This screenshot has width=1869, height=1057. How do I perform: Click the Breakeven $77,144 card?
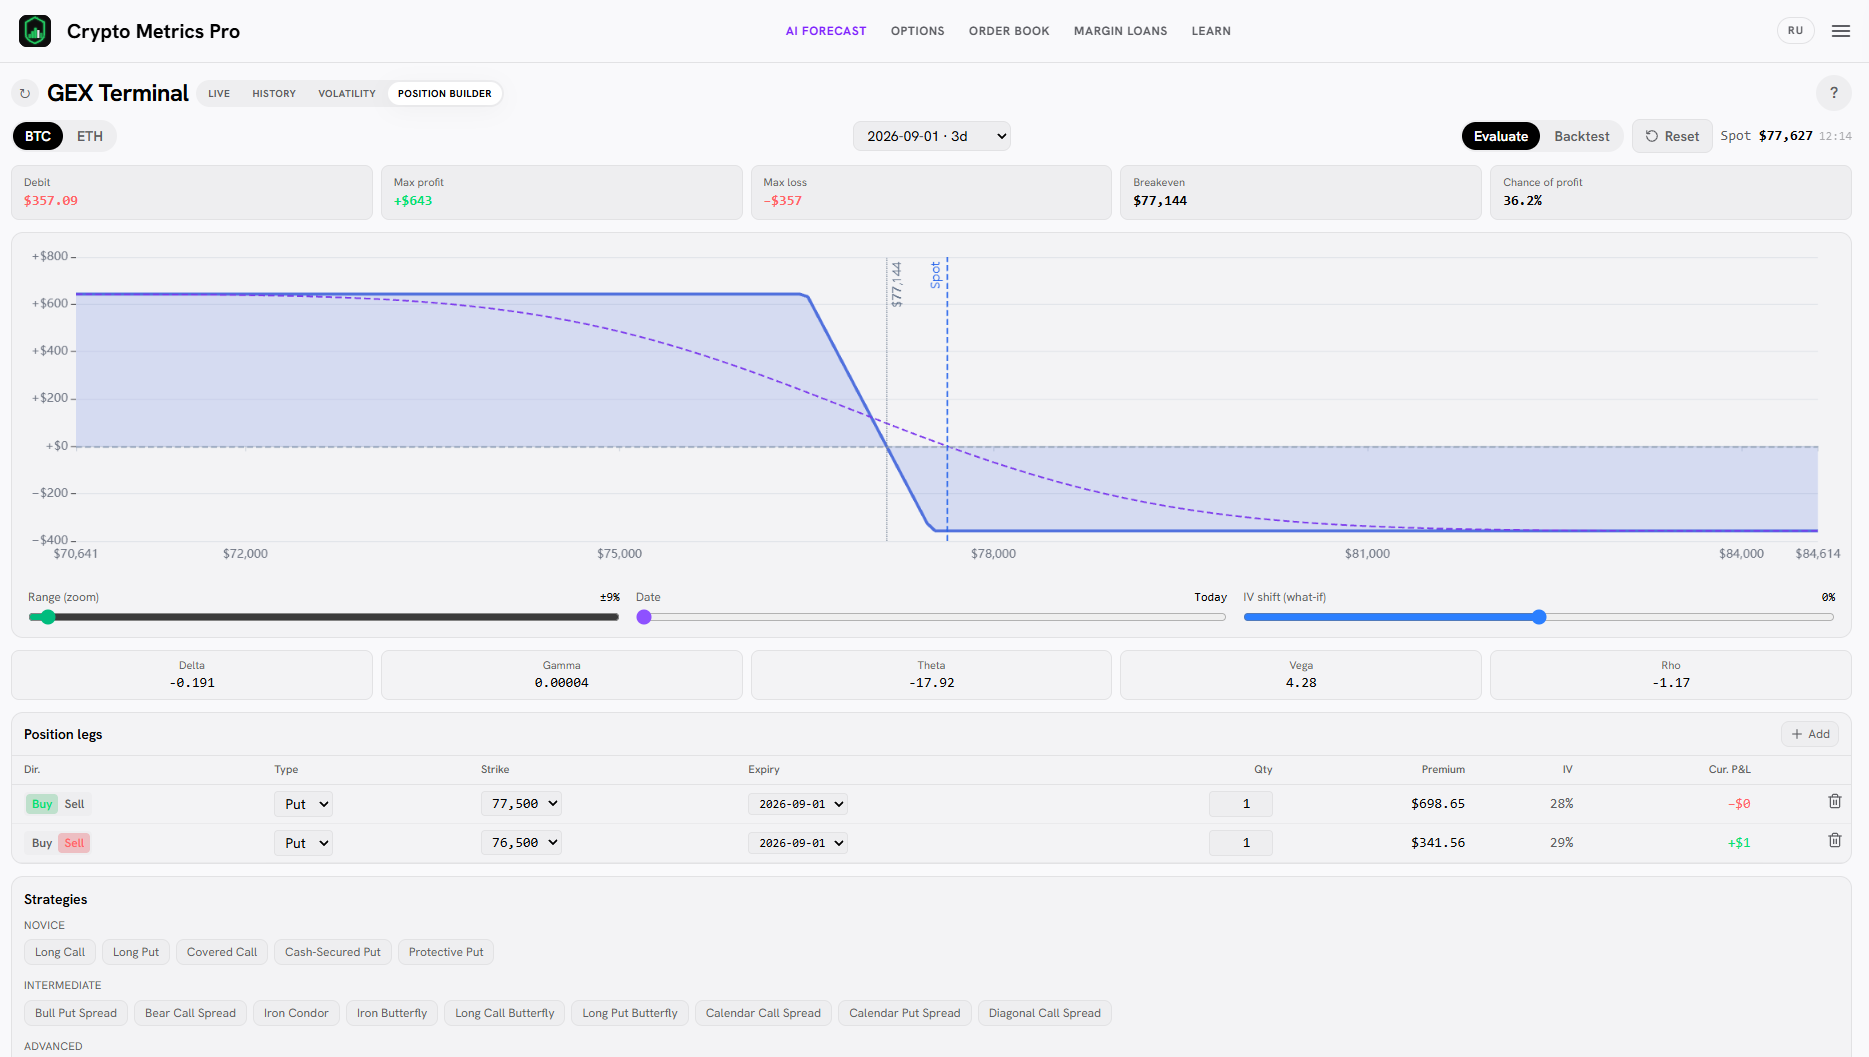coord(1301,192)
